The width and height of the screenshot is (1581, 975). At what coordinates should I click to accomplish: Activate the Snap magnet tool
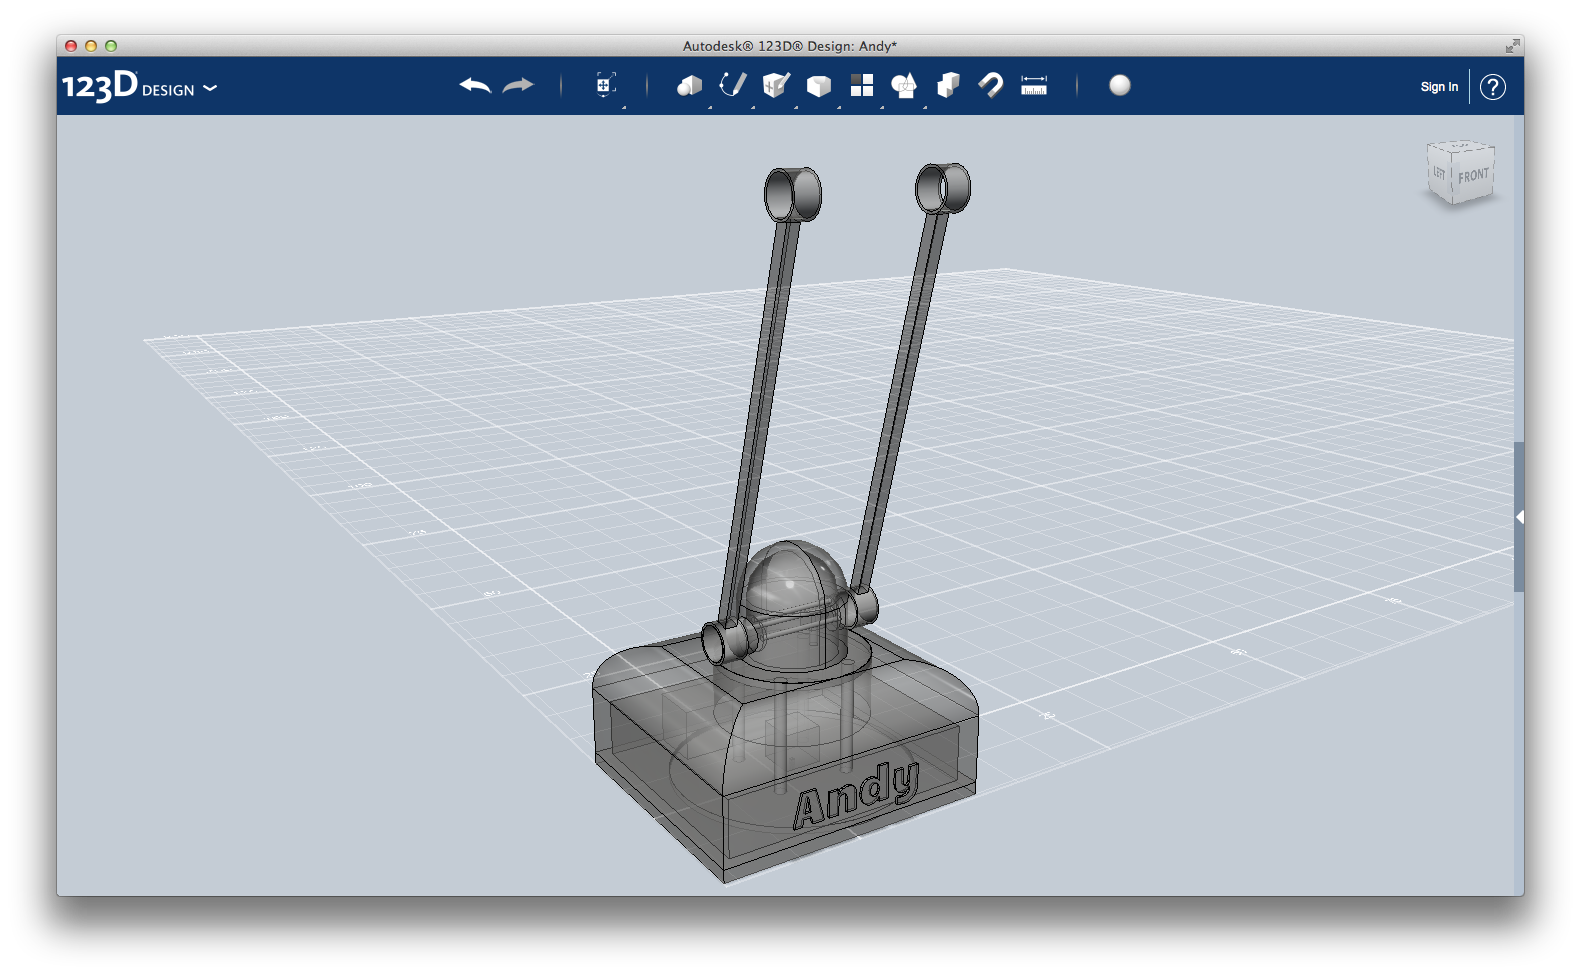pyautogui.click(x=991, y=86)
